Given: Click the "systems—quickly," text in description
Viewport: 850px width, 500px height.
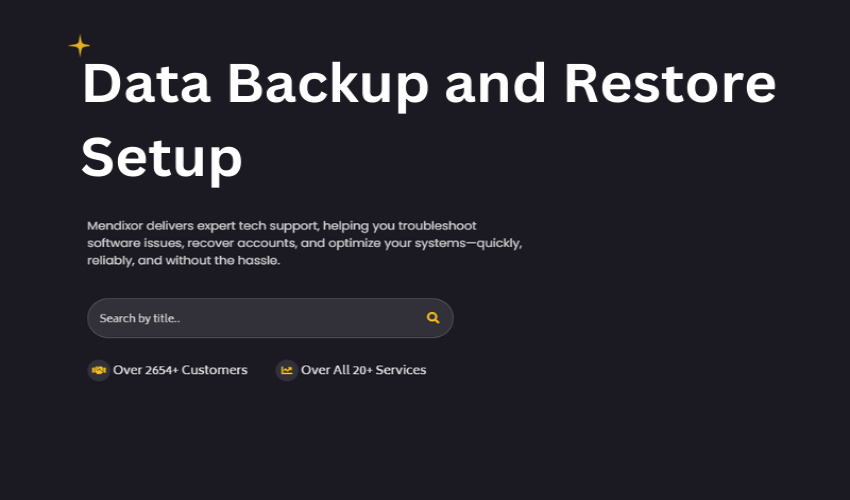Looking at the screenshot, I should 468,243.
